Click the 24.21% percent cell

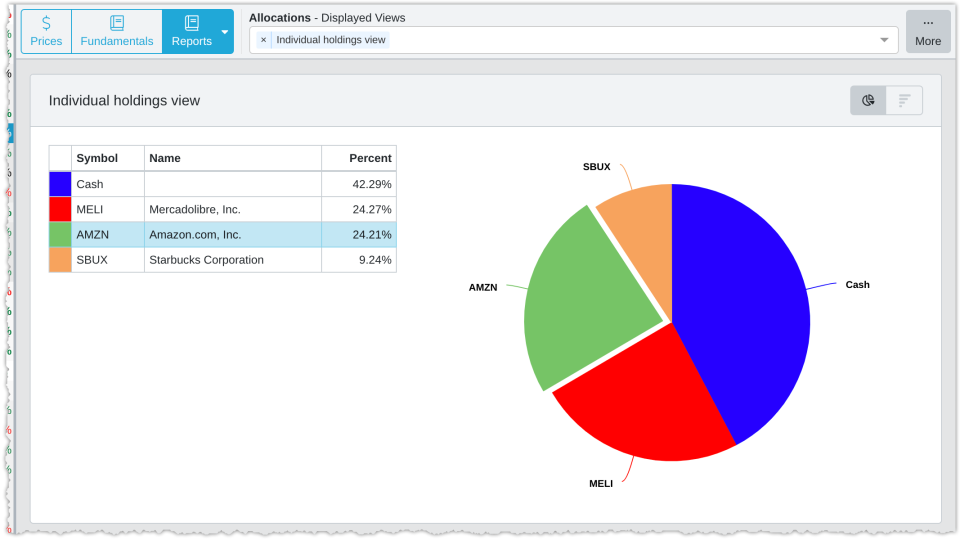359,234
